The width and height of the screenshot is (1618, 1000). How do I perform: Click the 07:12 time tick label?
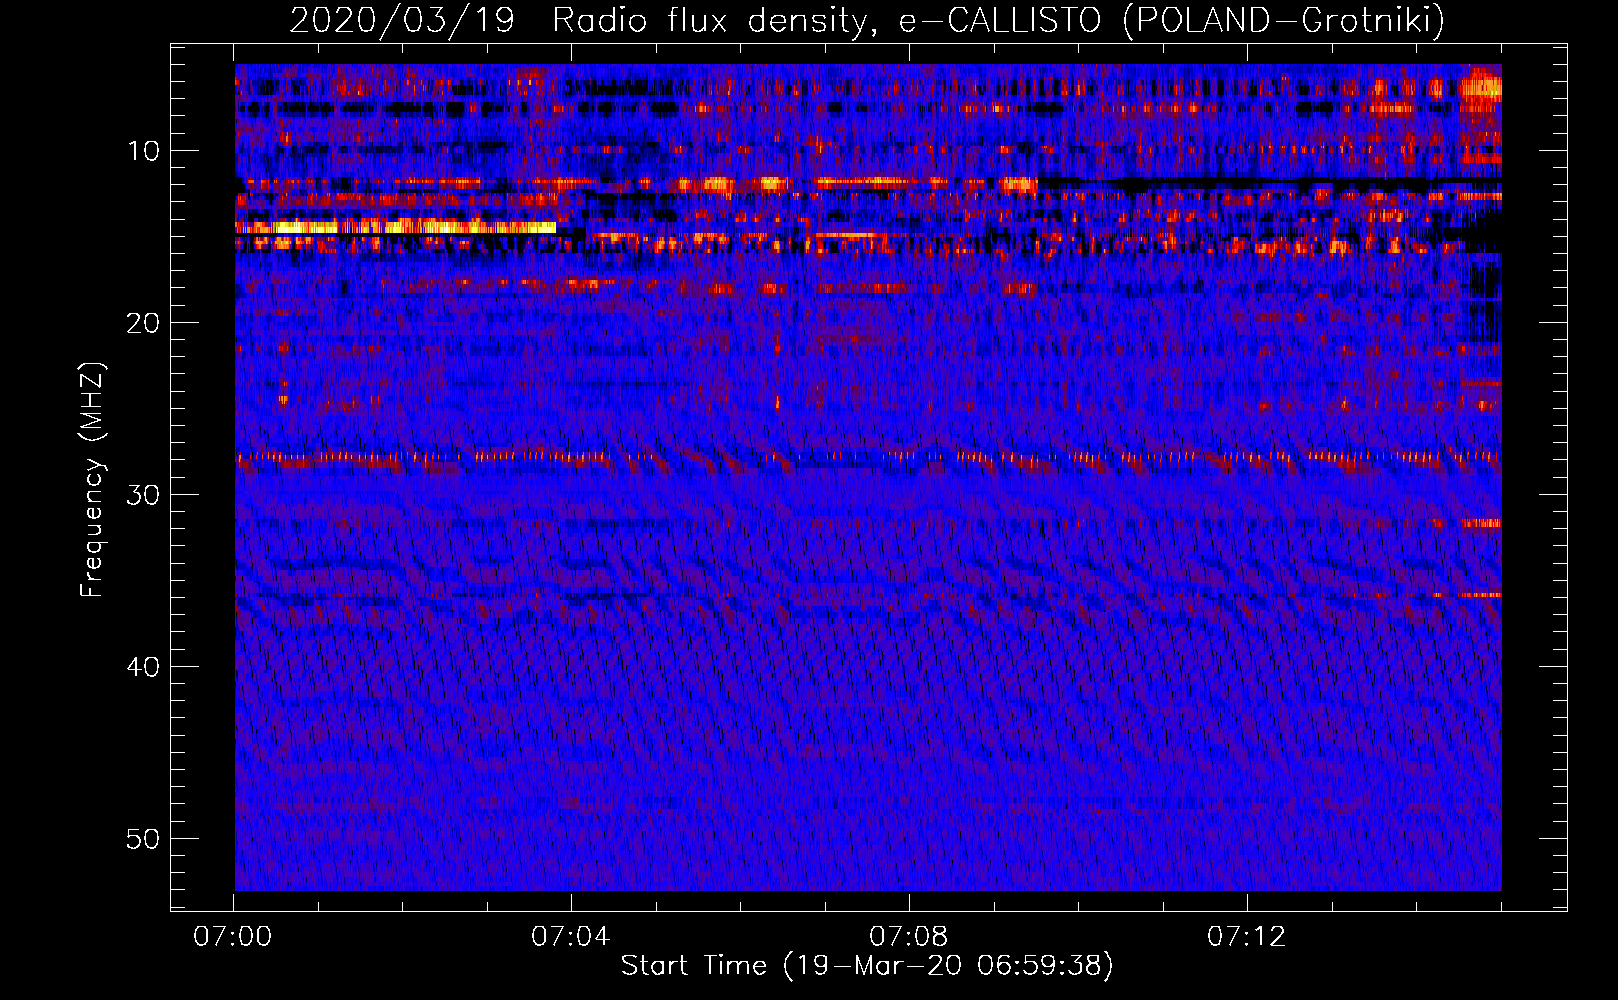[1246, 936]
